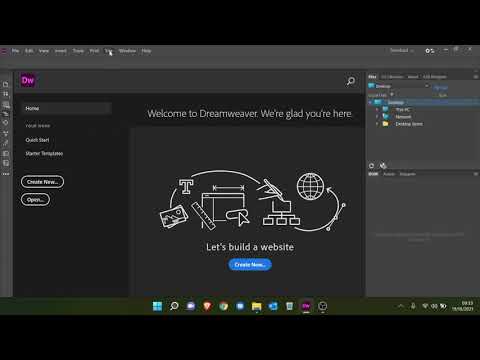
Task: Open the Files panel options menu
Action: pyautogui.click(x=476, y=77)
